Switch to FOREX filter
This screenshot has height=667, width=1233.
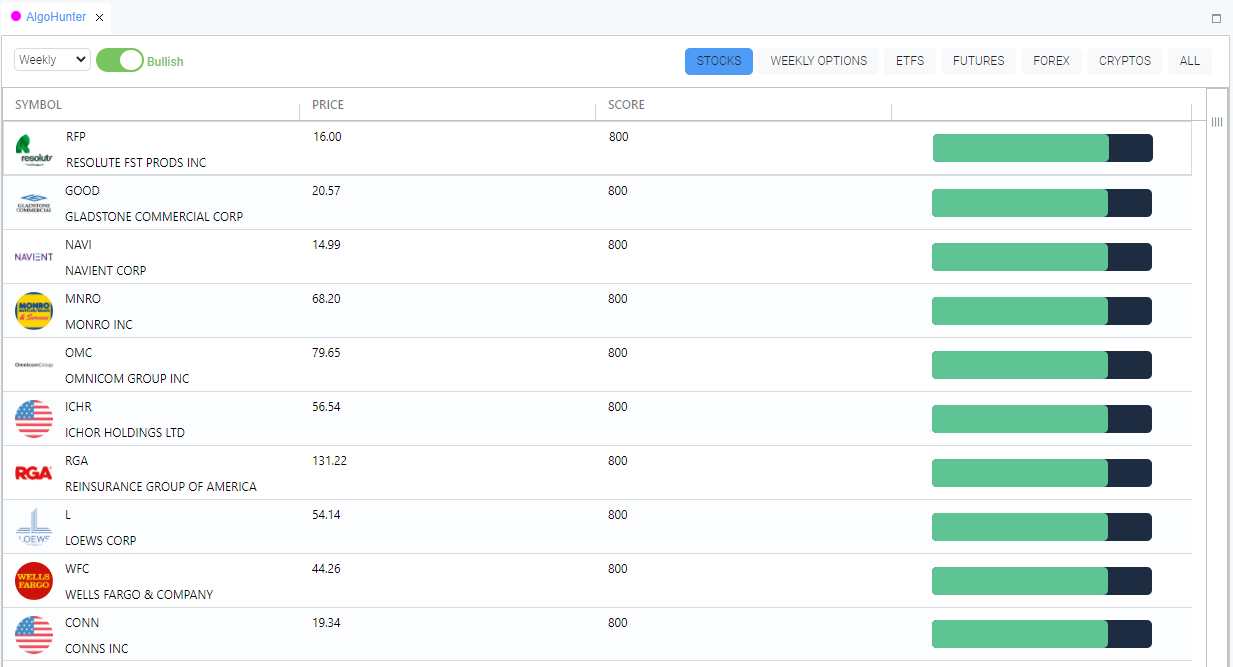(x=1051, y=61)
